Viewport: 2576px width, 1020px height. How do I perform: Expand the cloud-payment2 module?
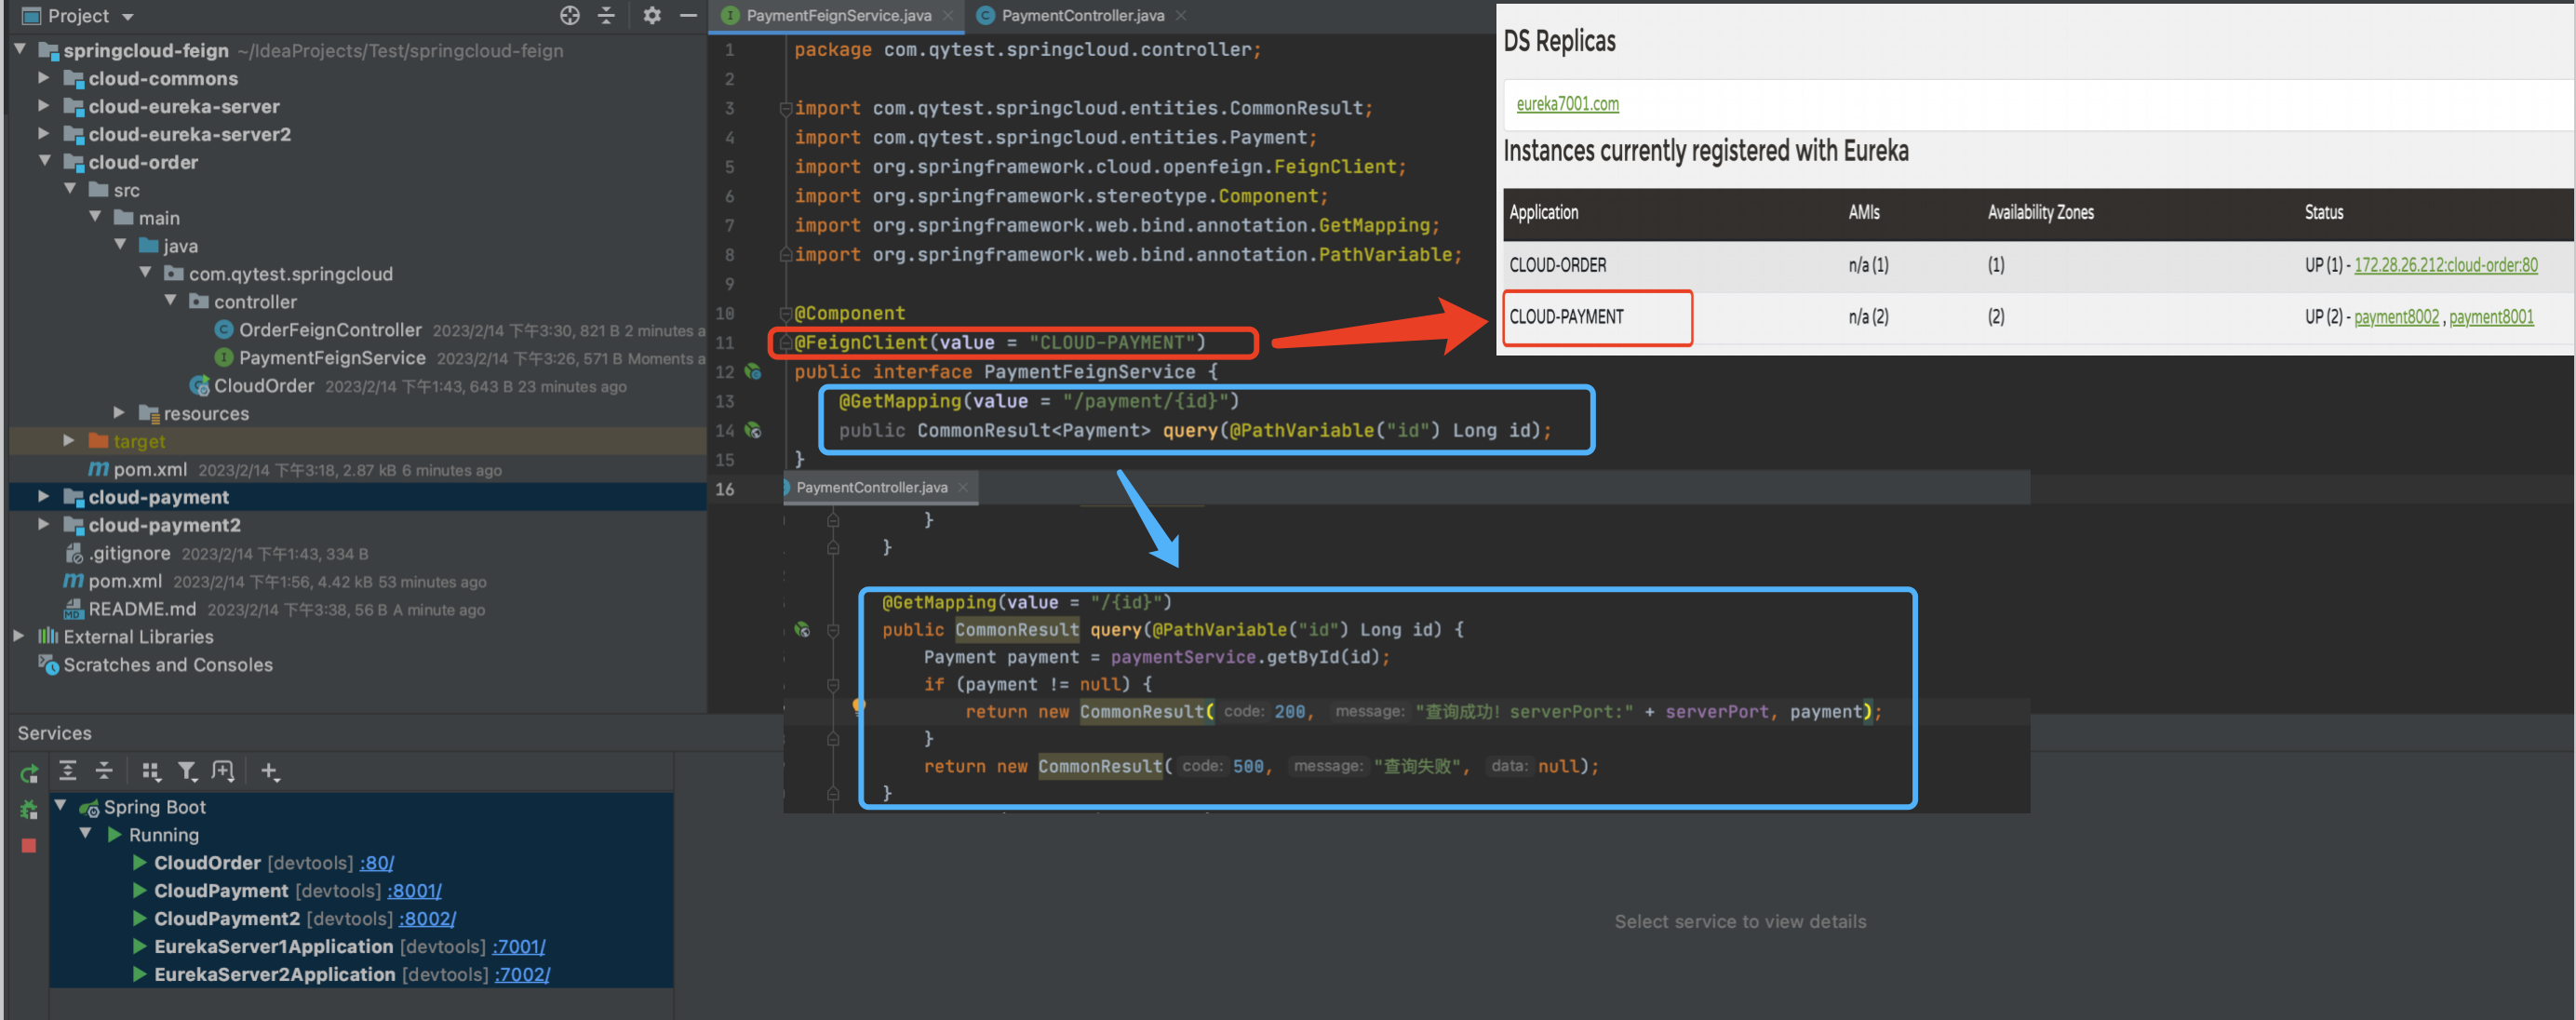tap(44, 524)
